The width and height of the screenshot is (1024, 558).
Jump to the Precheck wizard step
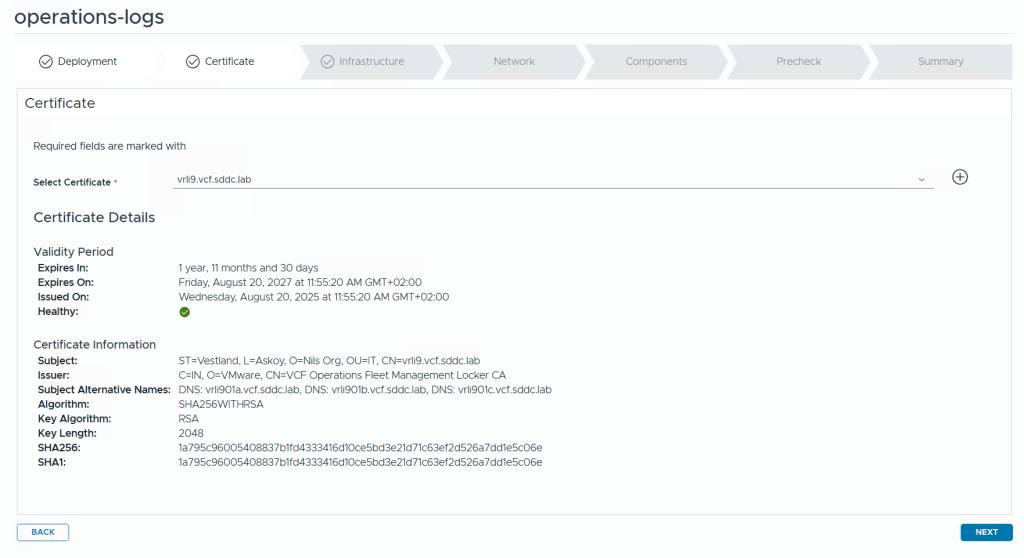tap(798, 61)
